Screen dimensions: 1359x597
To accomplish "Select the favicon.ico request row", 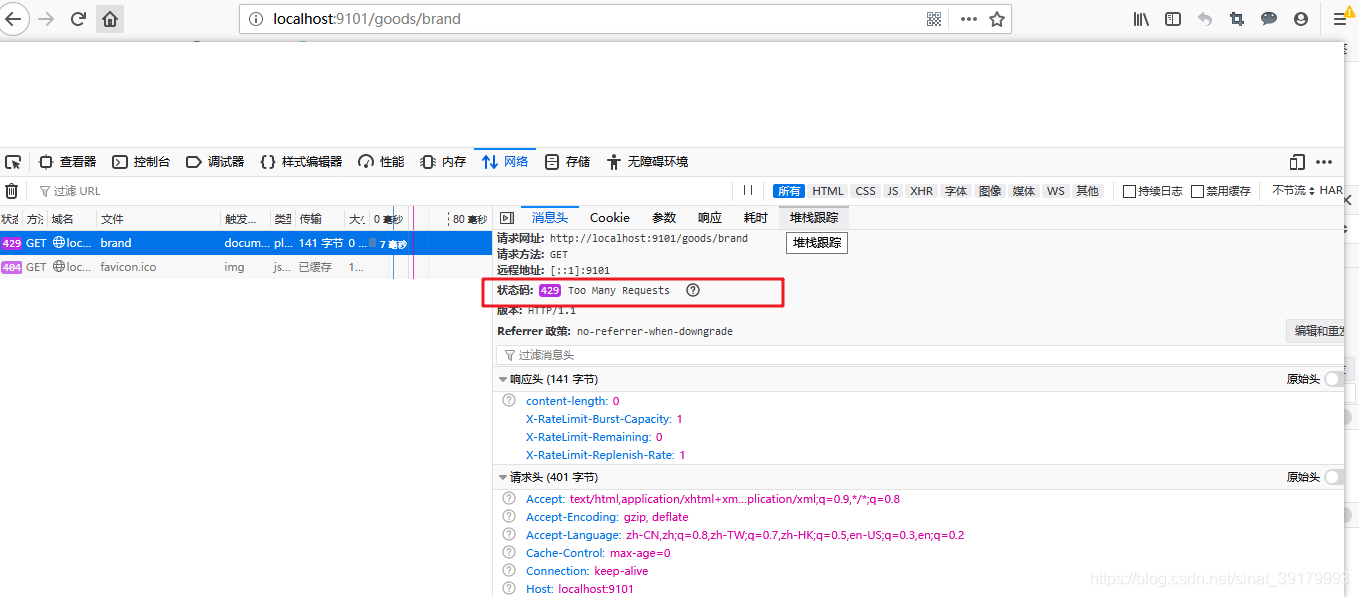I will point(246,267).
